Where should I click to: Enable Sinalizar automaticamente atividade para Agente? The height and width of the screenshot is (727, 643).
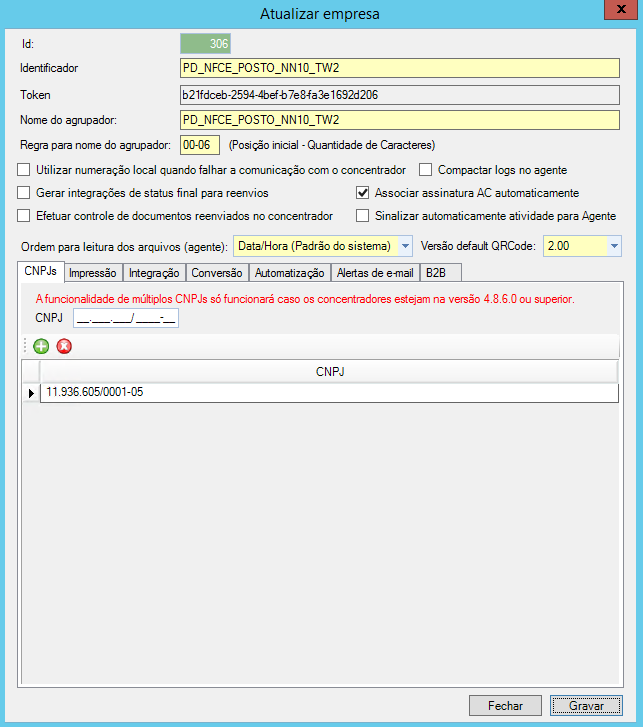pyautogui.click(x=363, y=216)
